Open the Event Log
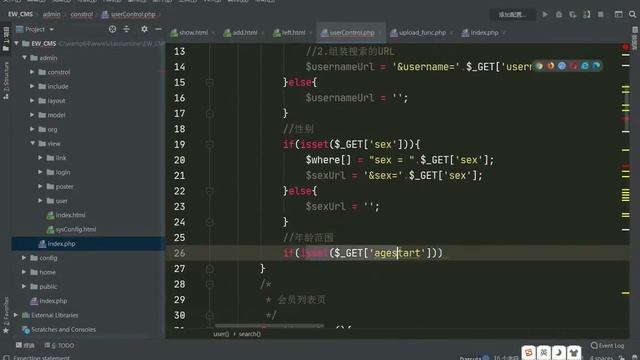640x360 pixels. pos(607,345)
